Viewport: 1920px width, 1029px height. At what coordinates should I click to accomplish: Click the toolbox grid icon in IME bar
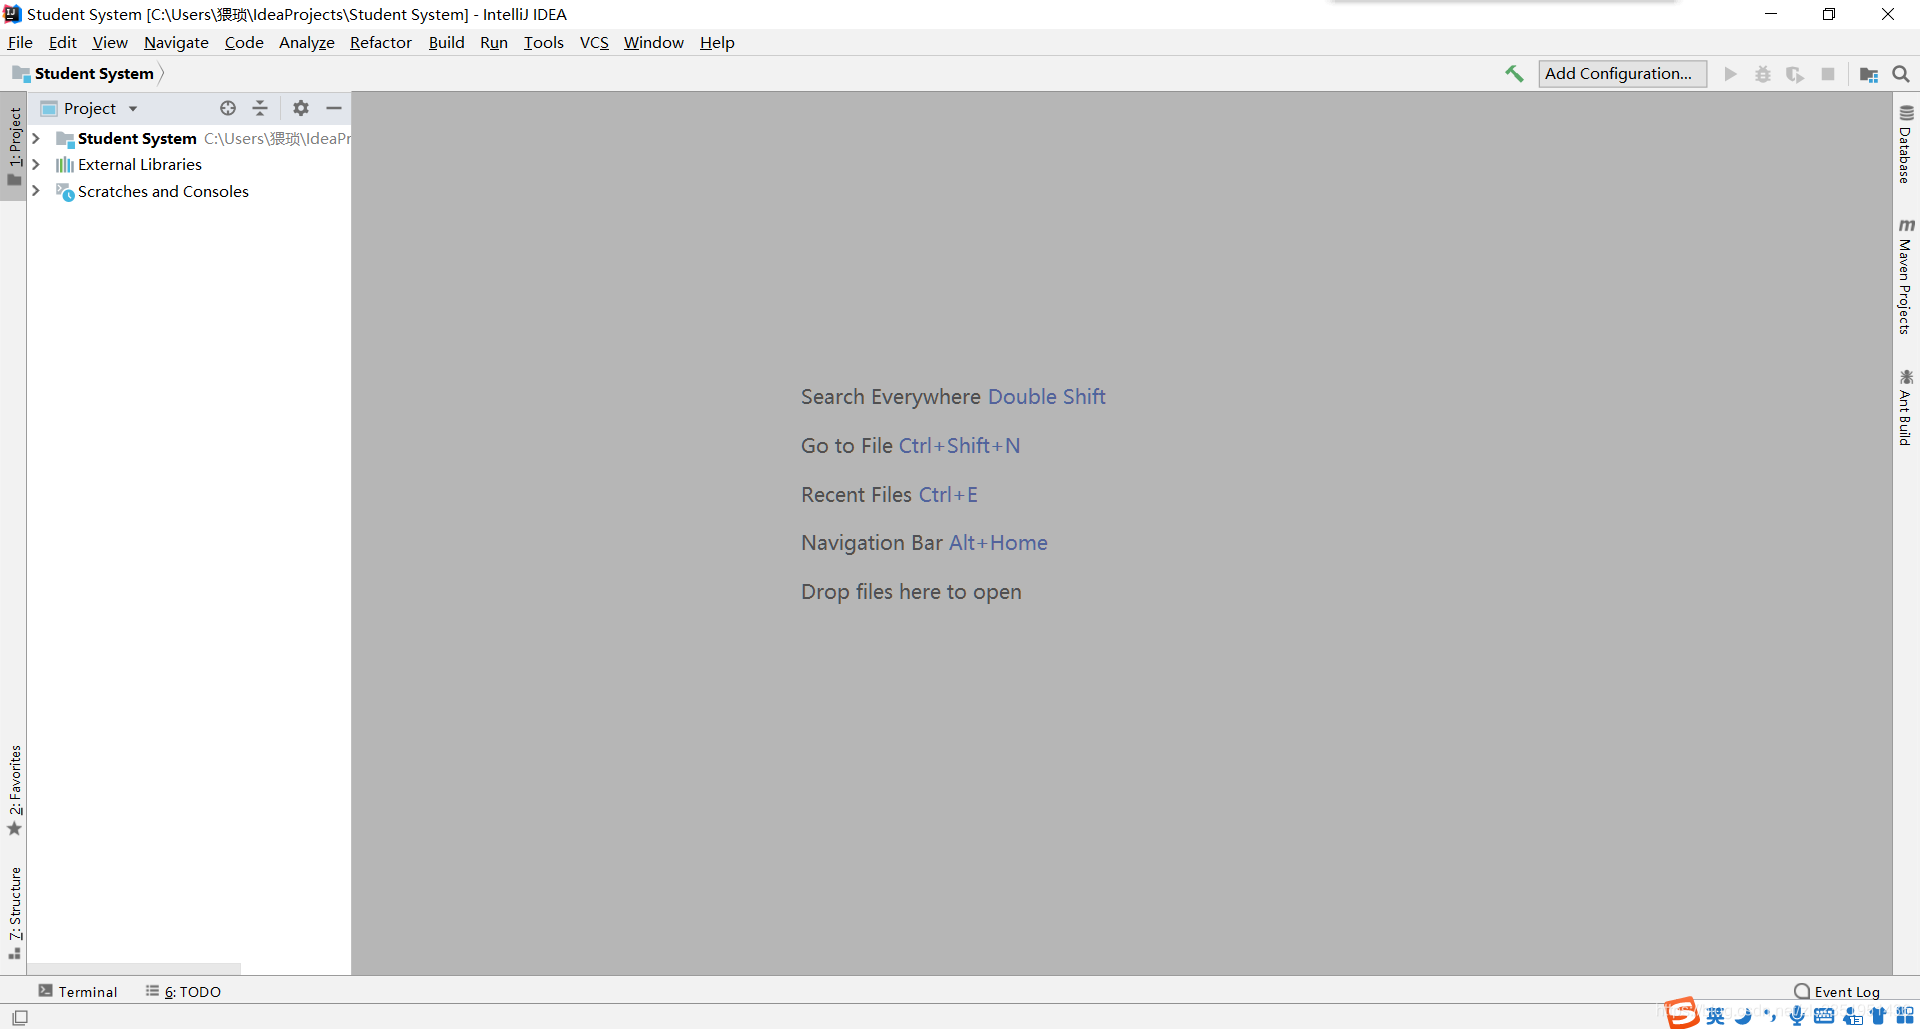[1905, 1016]
